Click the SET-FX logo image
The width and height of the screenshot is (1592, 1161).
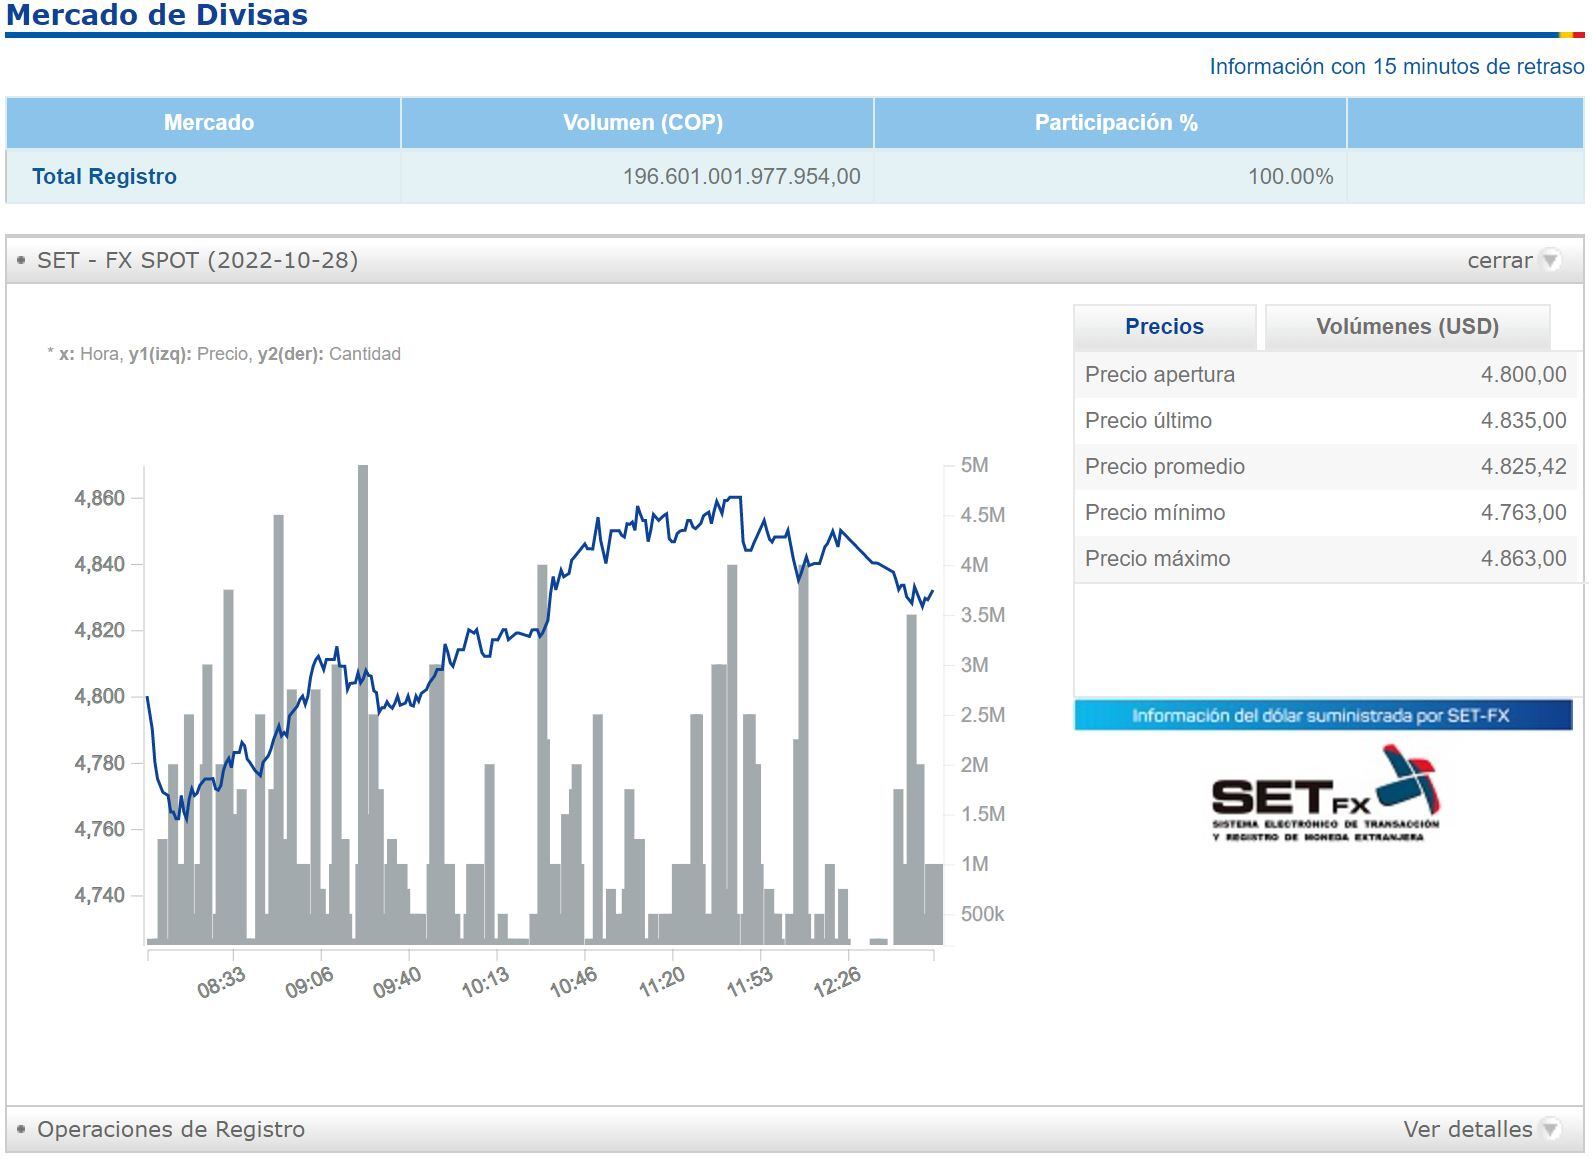click(1324, 794)
